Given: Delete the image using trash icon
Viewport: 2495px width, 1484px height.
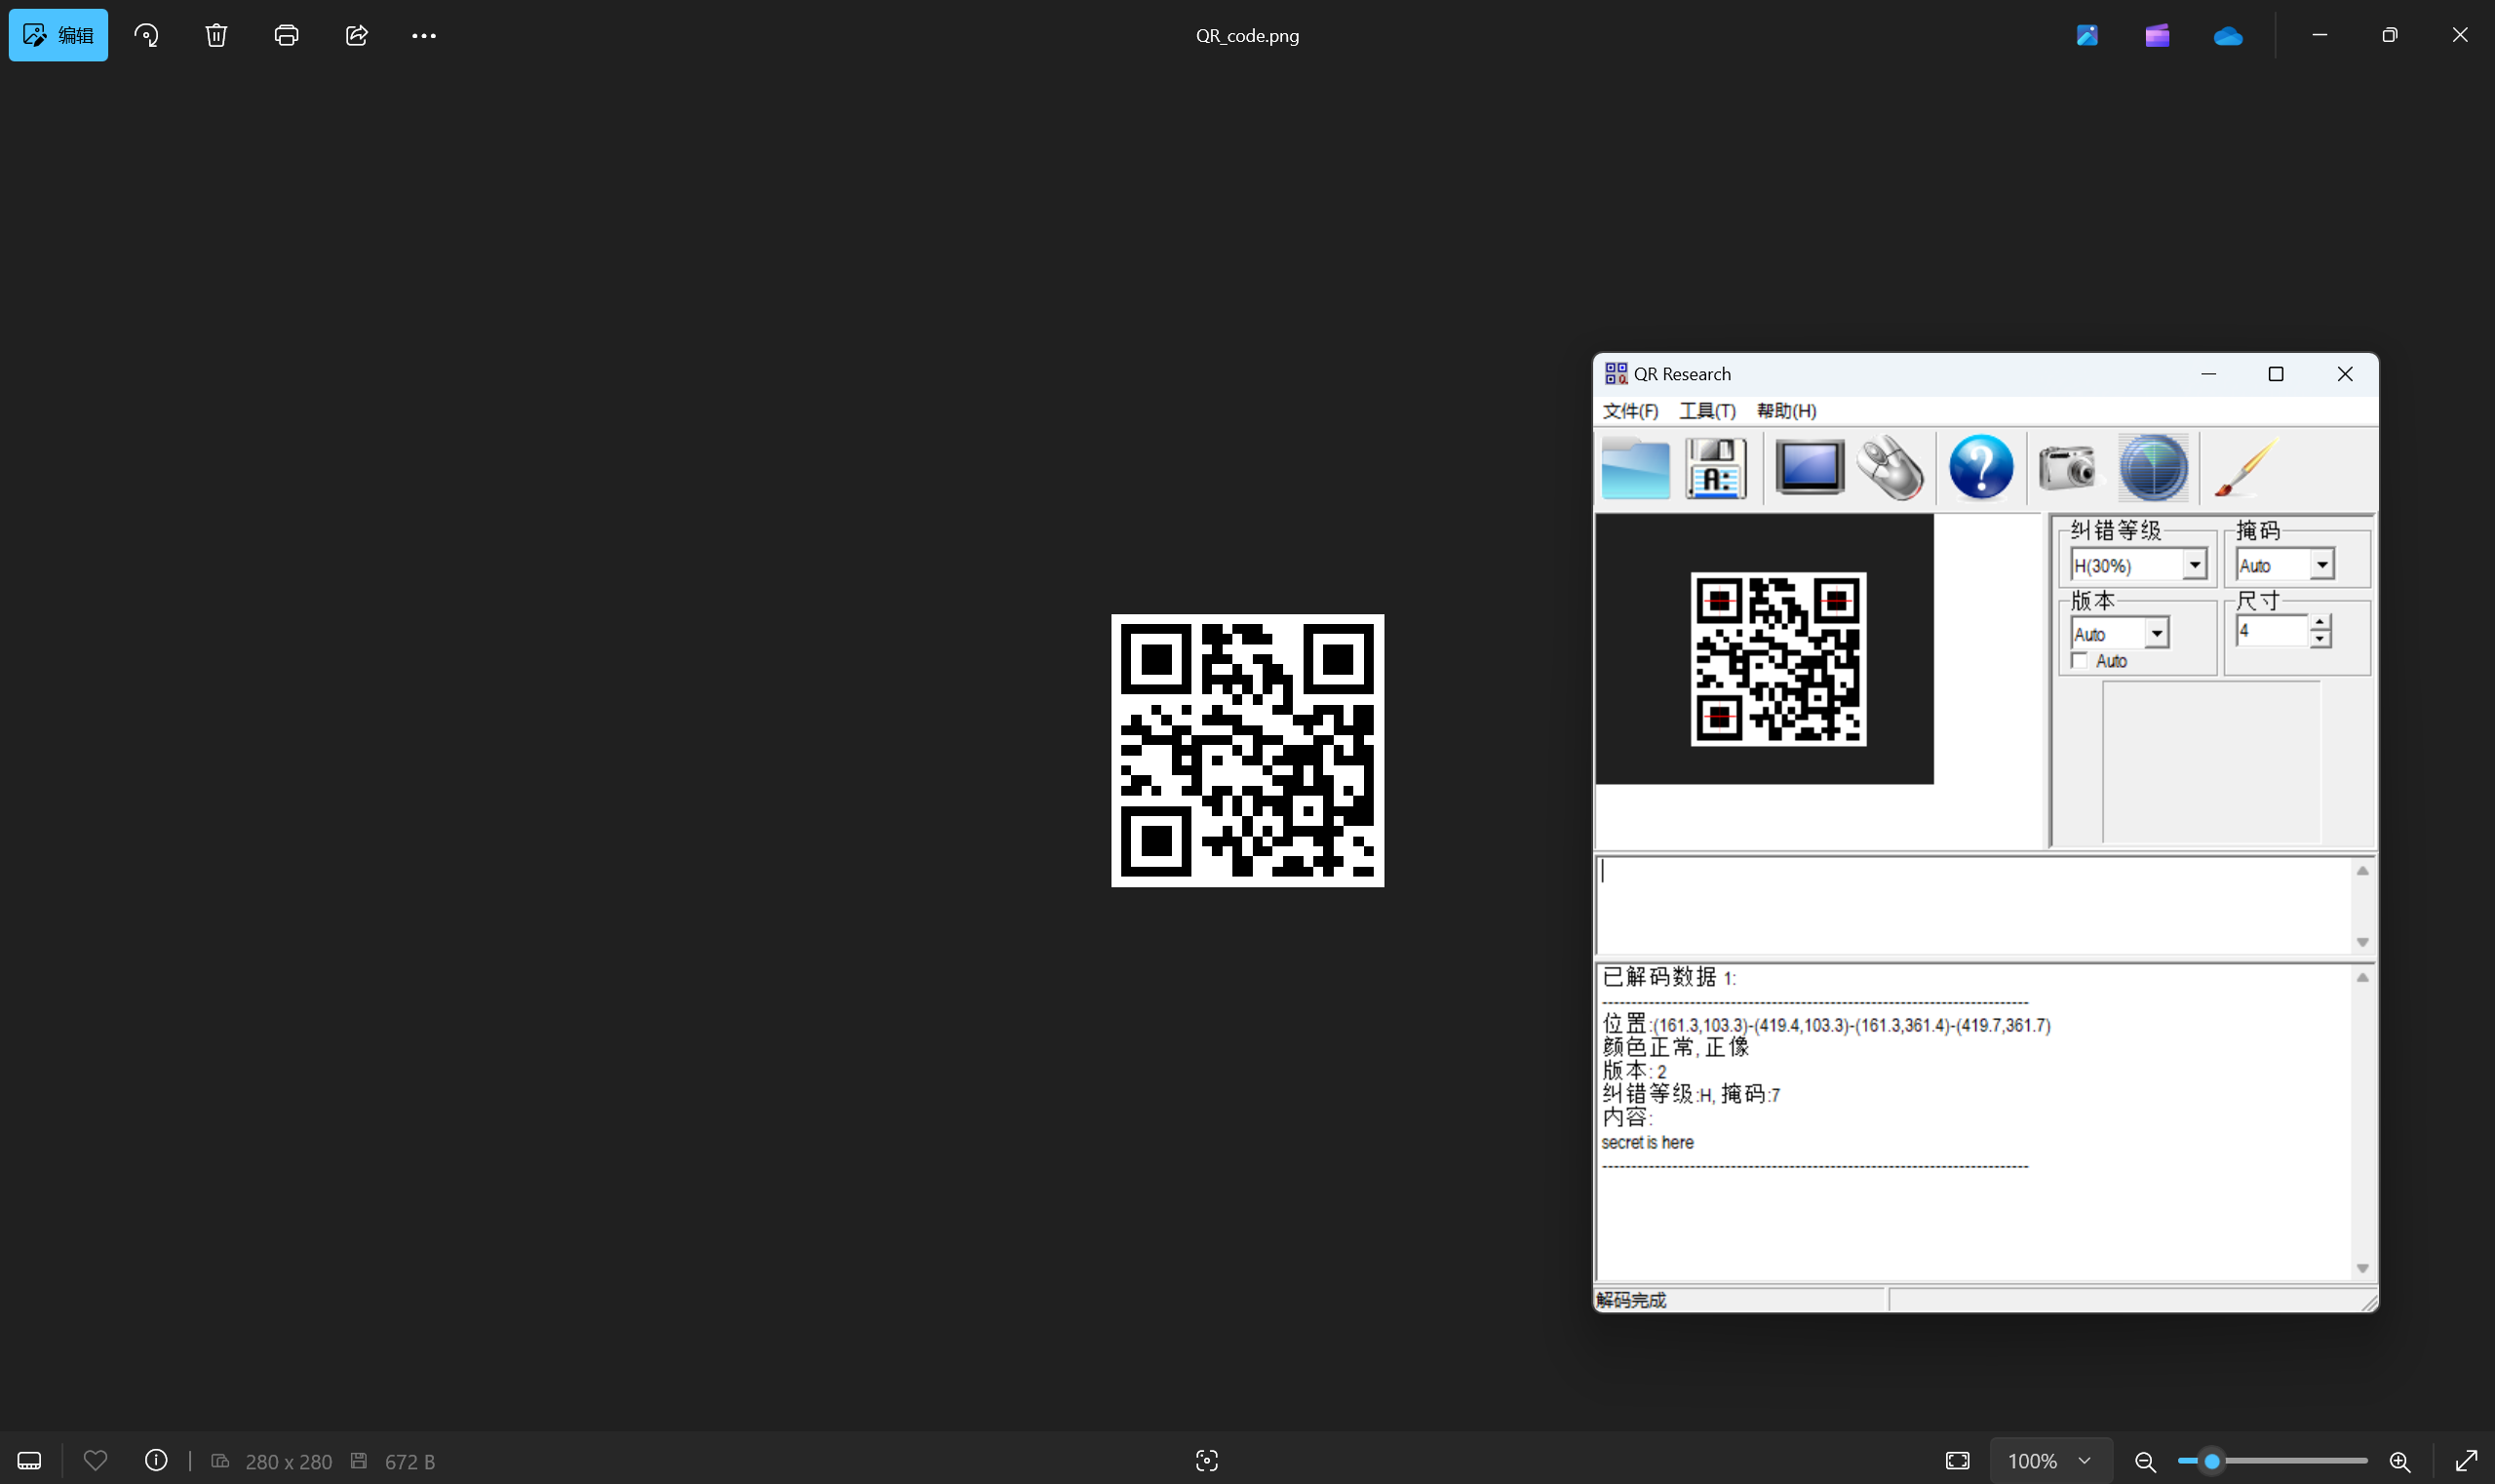Looking at the screenshot, I should (x=216, y=35).
